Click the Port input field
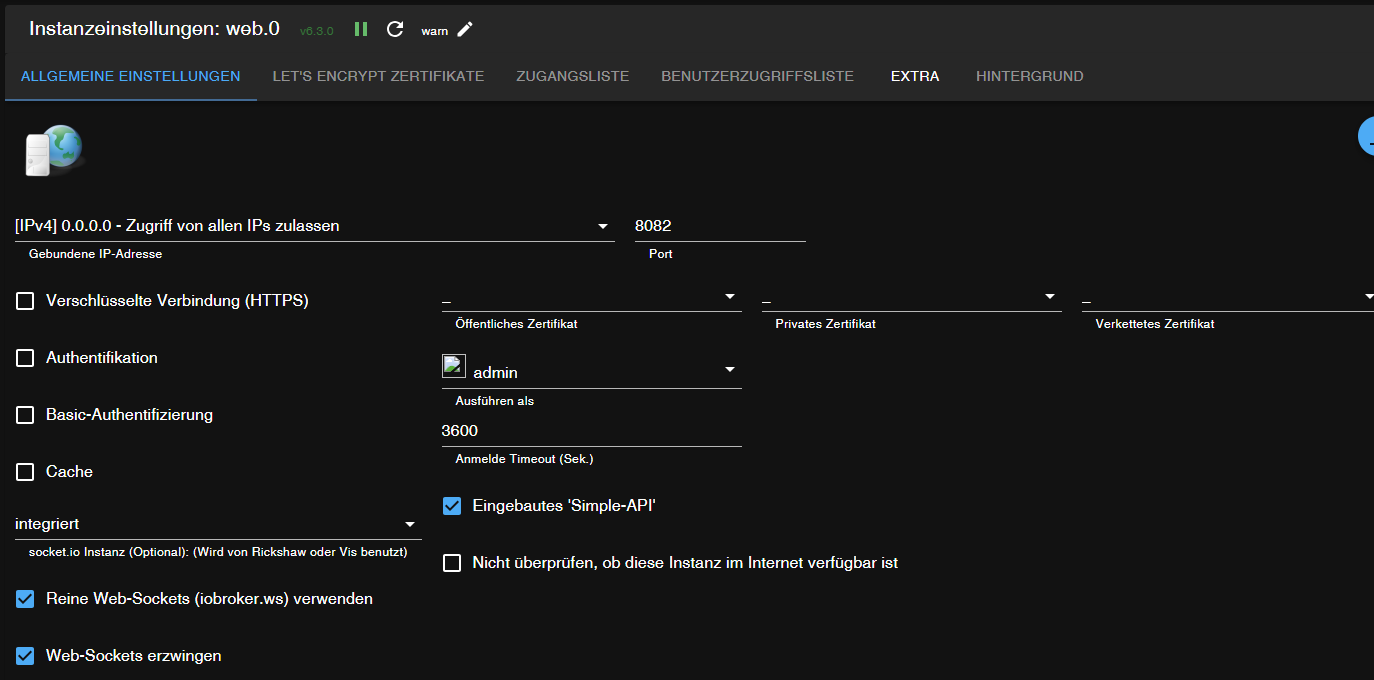 [719, 226]
